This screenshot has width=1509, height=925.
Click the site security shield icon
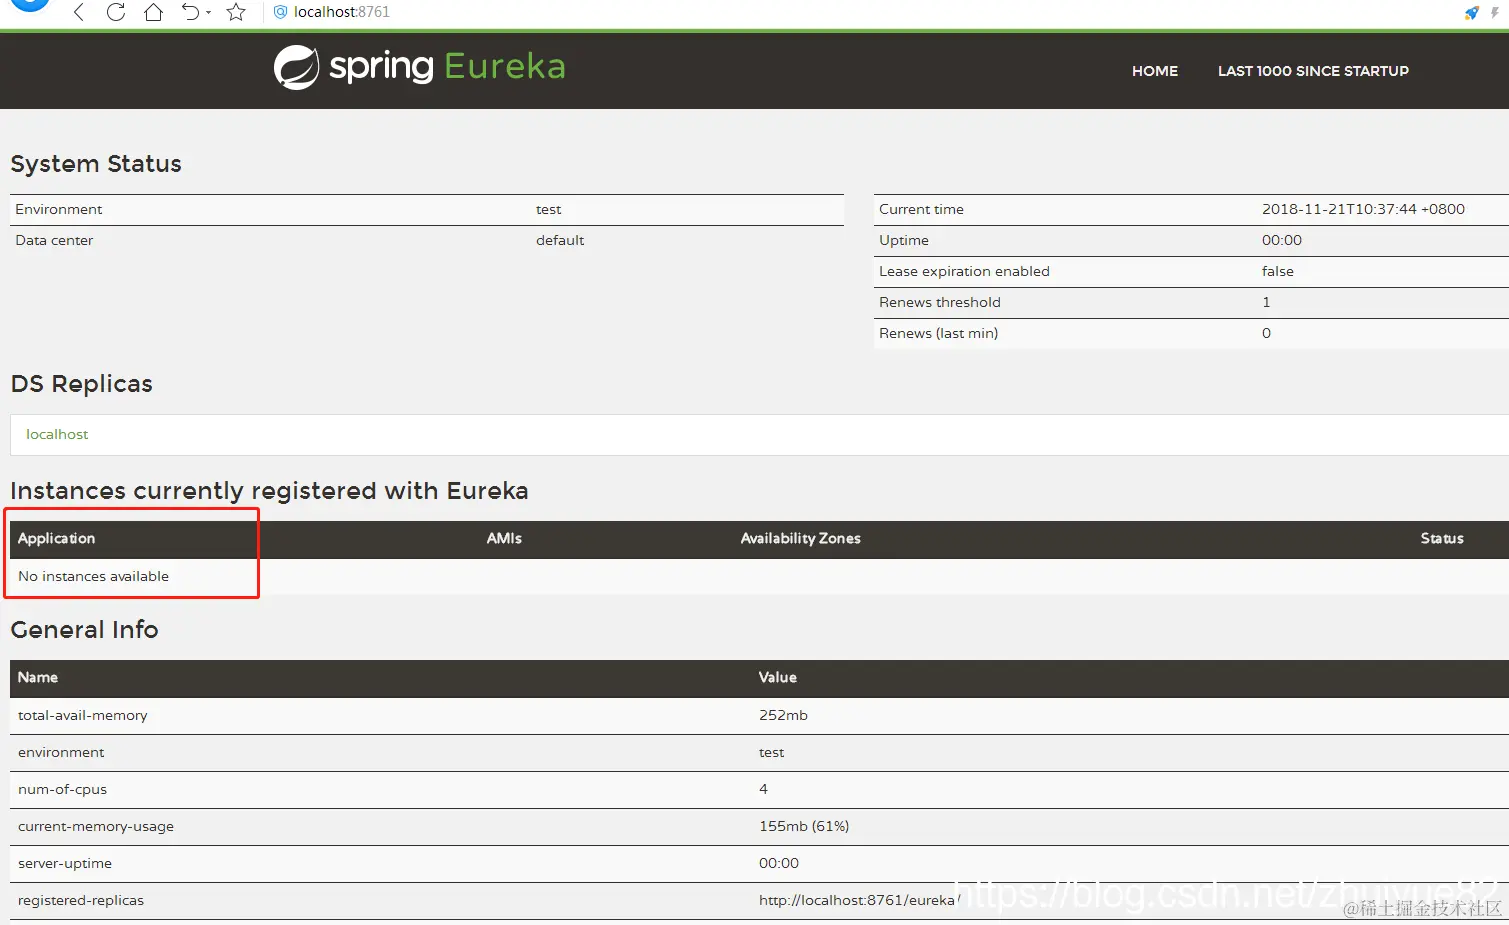pos(281,12)
